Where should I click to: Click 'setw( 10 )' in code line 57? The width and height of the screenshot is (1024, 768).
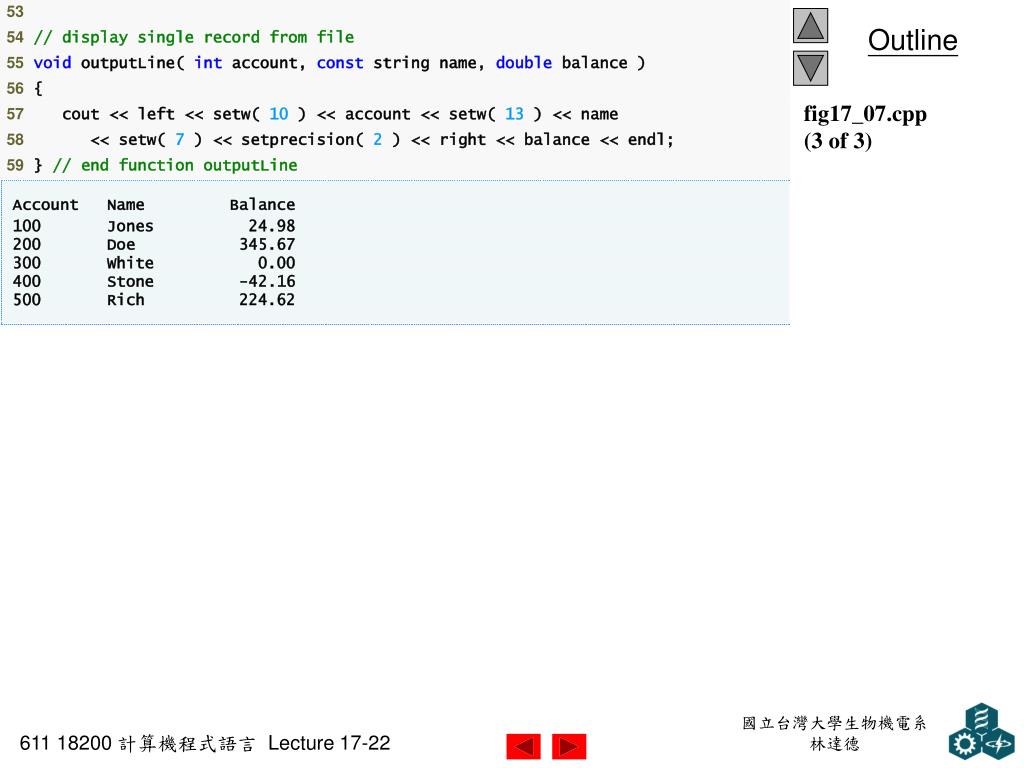coord(259,114)
